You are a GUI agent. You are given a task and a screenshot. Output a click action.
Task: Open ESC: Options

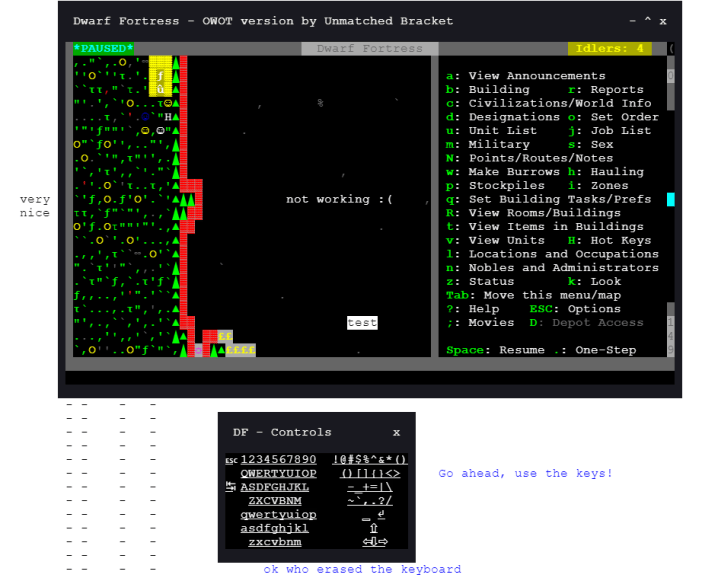575,309
